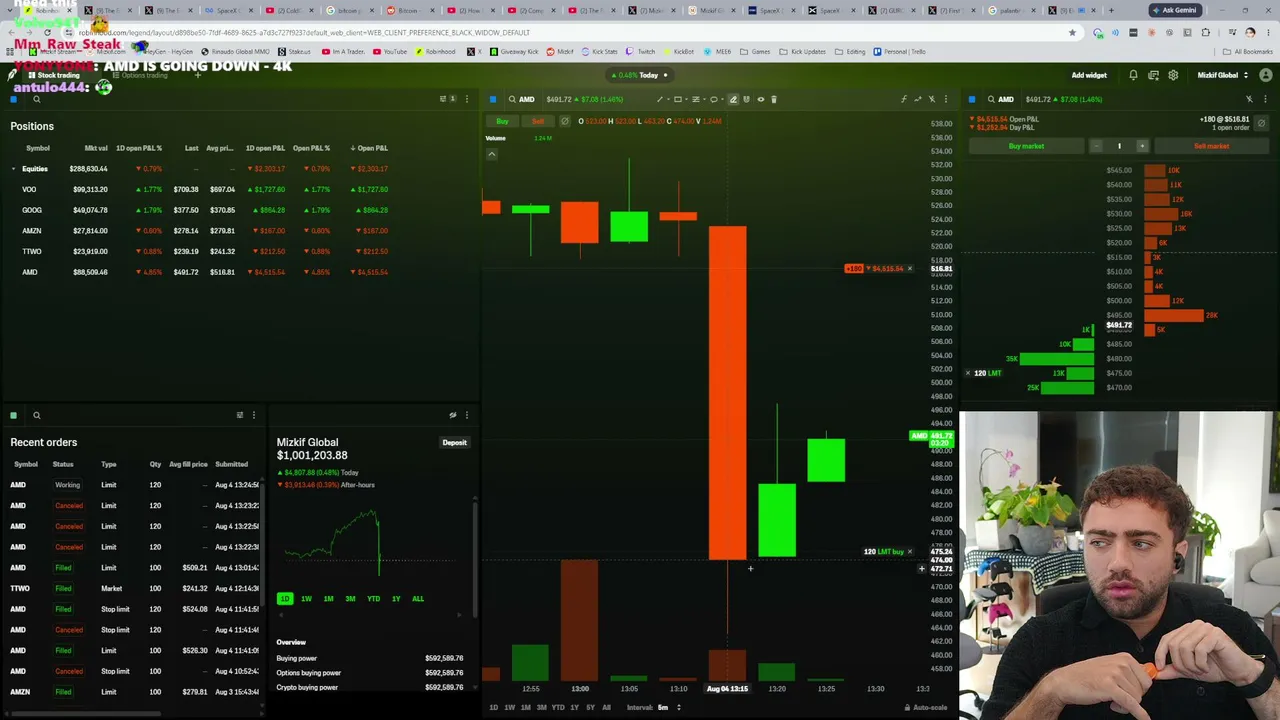The image size is (1280, 720).
Task: Open the Today performance pill
Action: (x=642, y=75)
